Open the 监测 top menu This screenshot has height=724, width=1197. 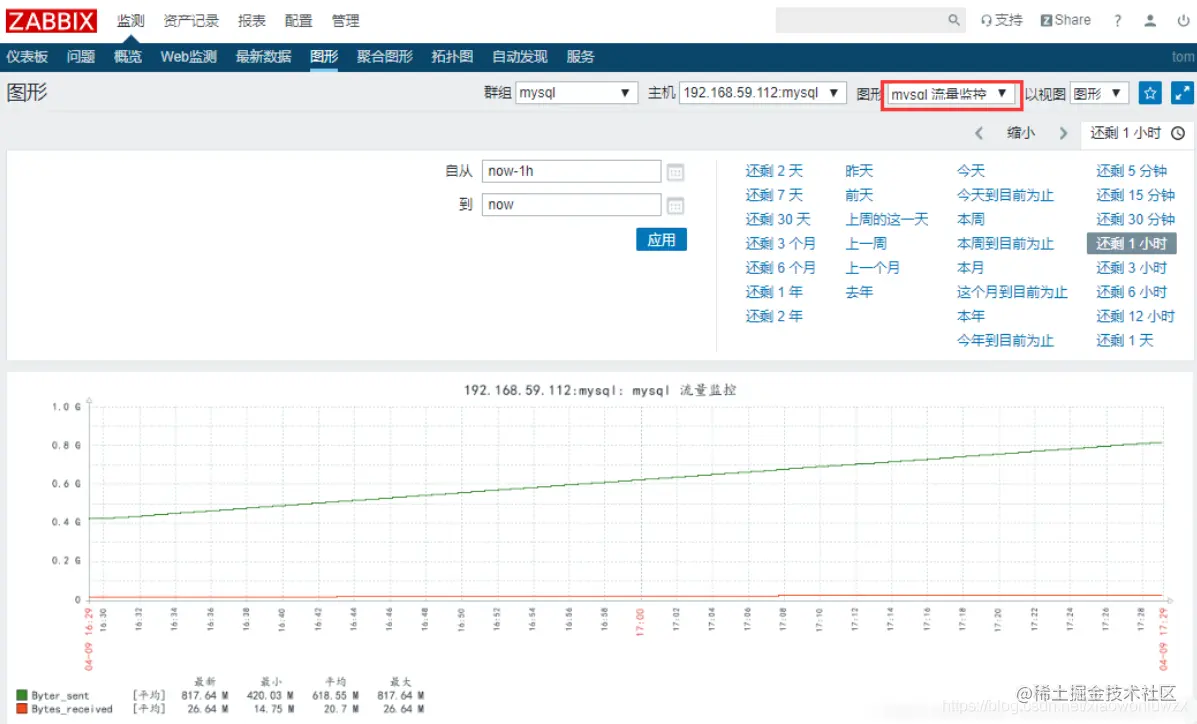coord(131,21)
